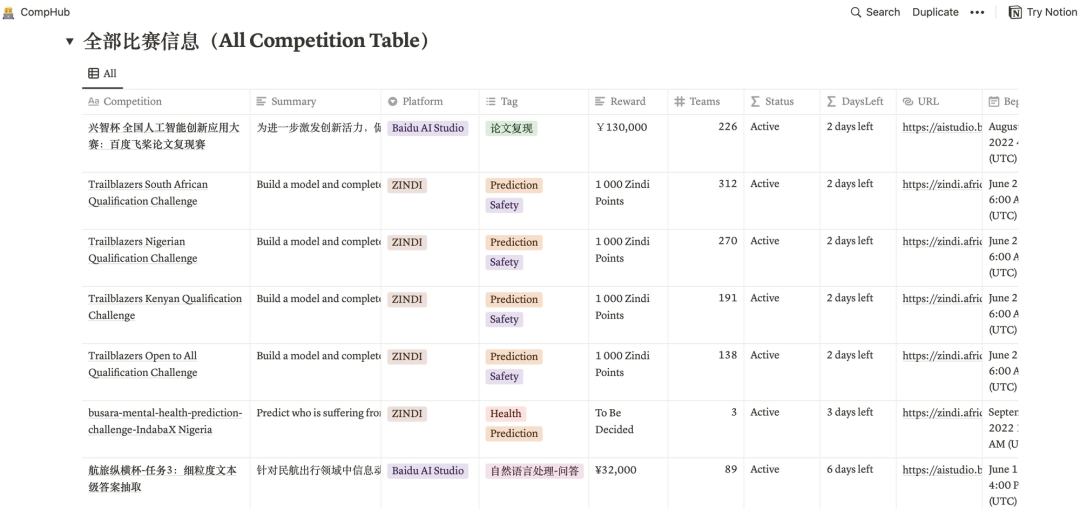Open Trailblazers Open to All Qualification Challenge

[x=143, y=364]
